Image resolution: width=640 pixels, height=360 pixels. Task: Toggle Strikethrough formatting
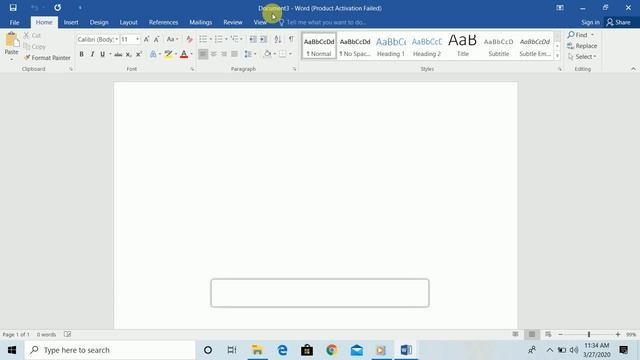118,54
